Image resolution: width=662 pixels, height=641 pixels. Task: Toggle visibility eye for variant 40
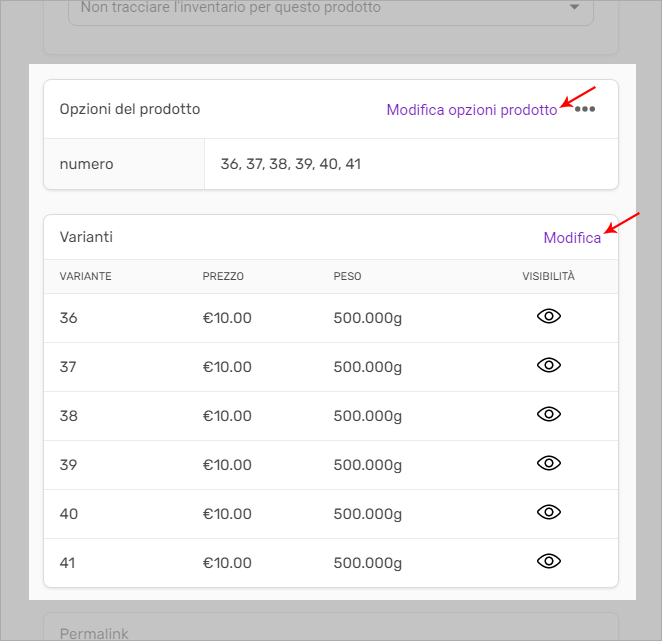[x=548, y=512]
